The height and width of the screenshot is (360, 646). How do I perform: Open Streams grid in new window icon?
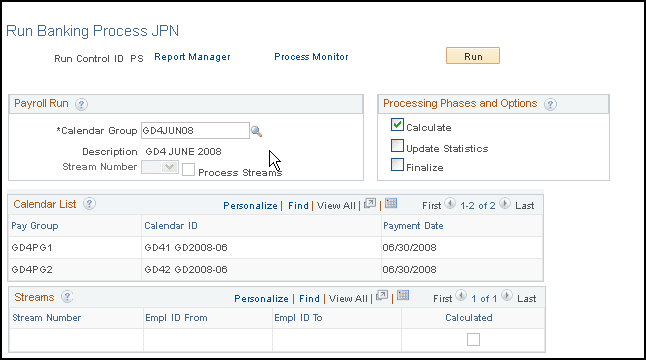(x=382, y=296)
